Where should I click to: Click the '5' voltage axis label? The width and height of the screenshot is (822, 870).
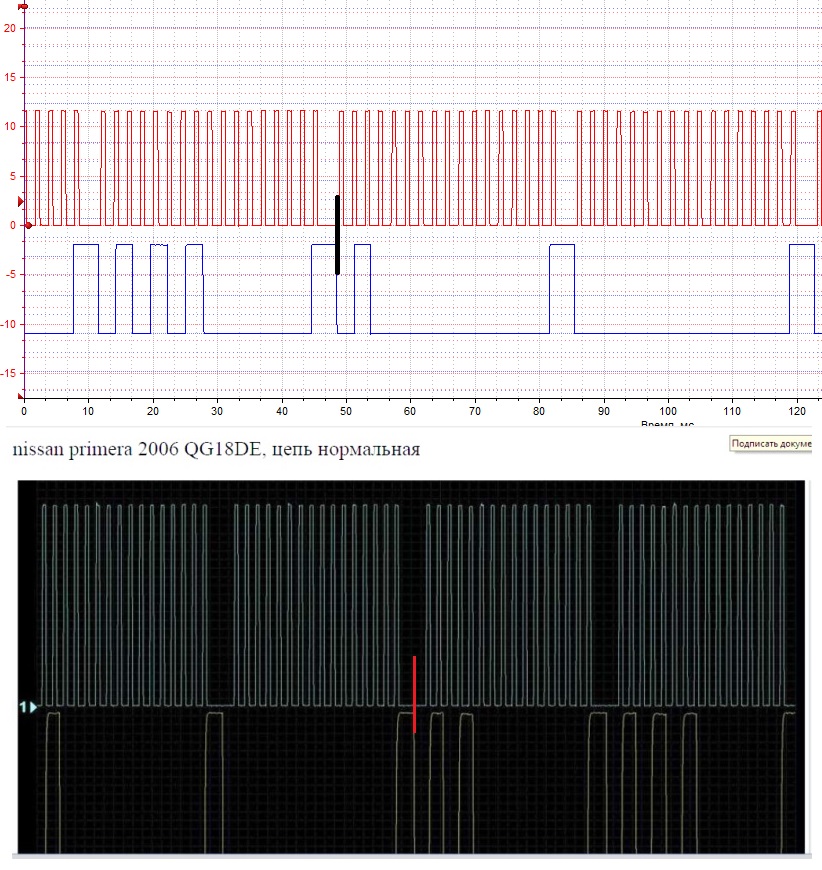(x=13, y=176)
